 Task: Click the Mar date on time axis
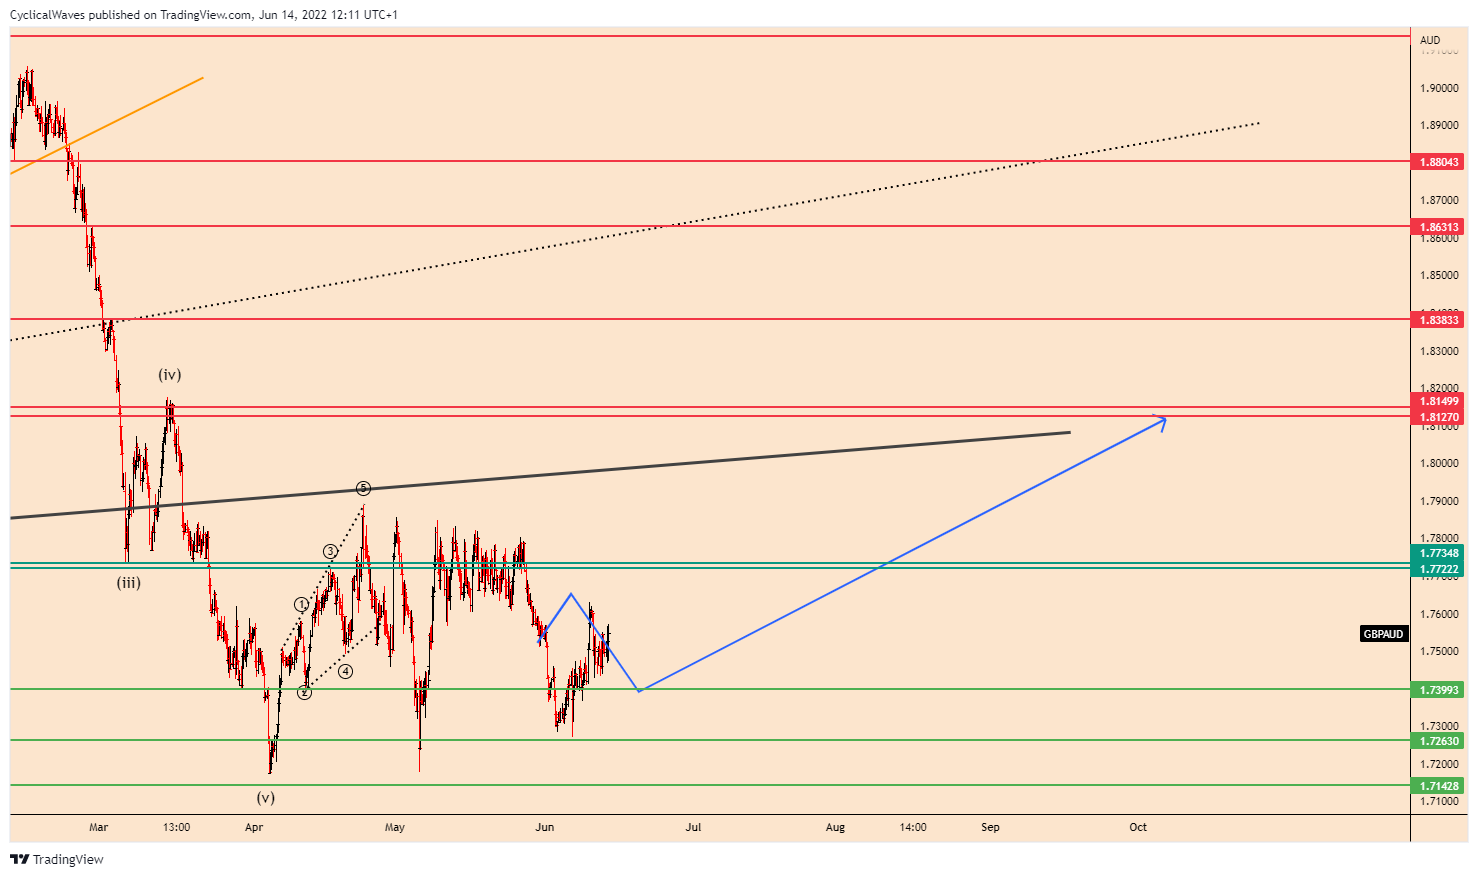(x=98, y=827)
